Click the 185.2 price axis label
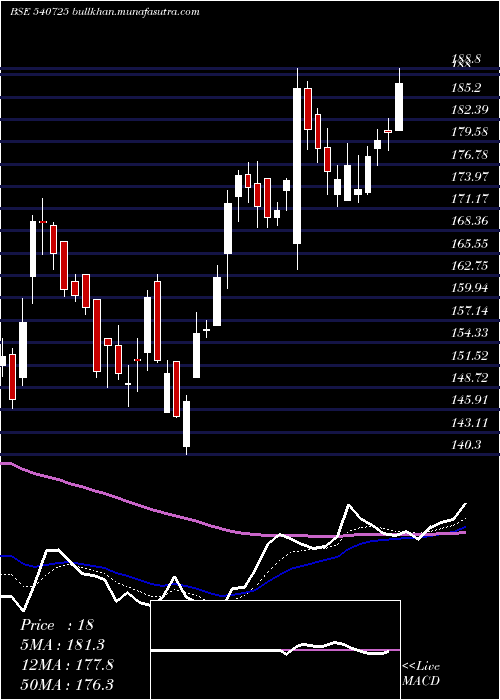 [x=467, y=88]
